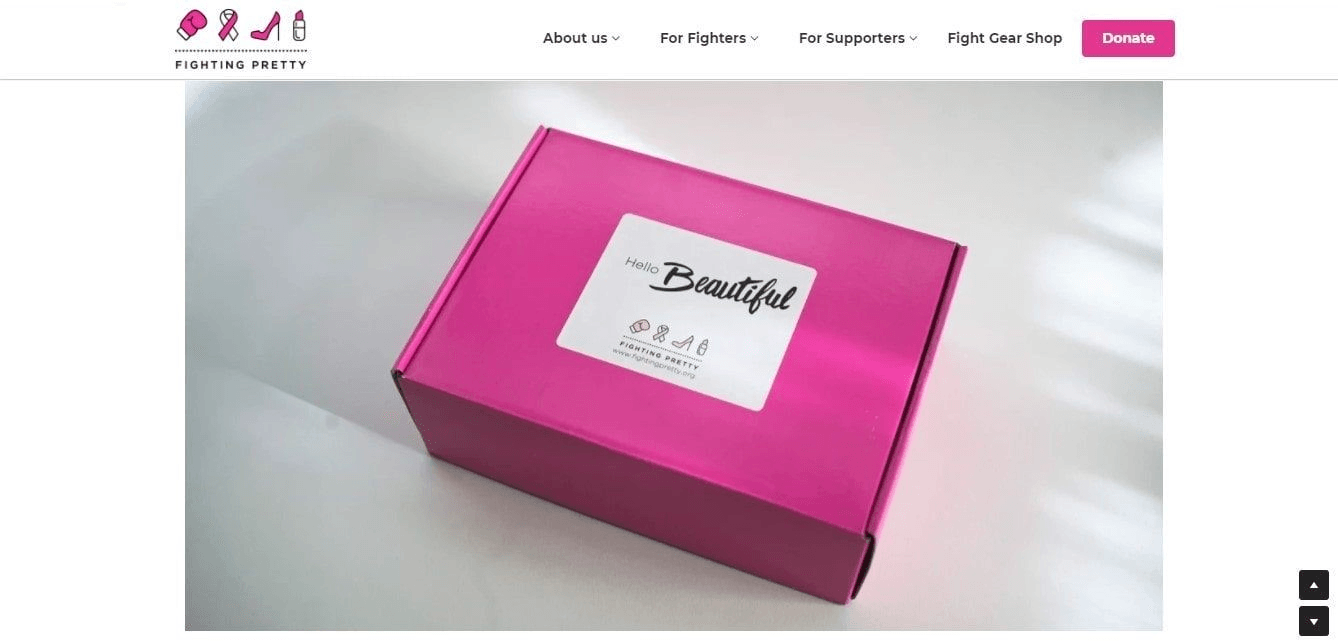Click the pink Donate button

click(x=1128, y=38)
